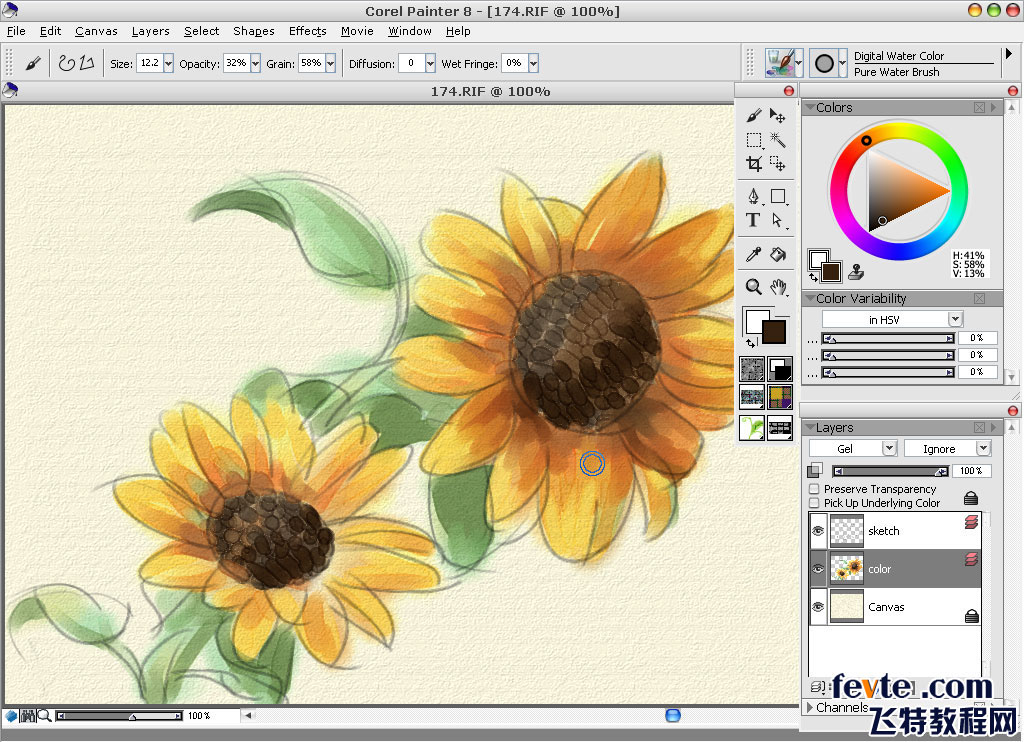This screenshot has width=1024, height=742.
Task: Click the brush icon in property bar
Action: [x=33, y=63]
